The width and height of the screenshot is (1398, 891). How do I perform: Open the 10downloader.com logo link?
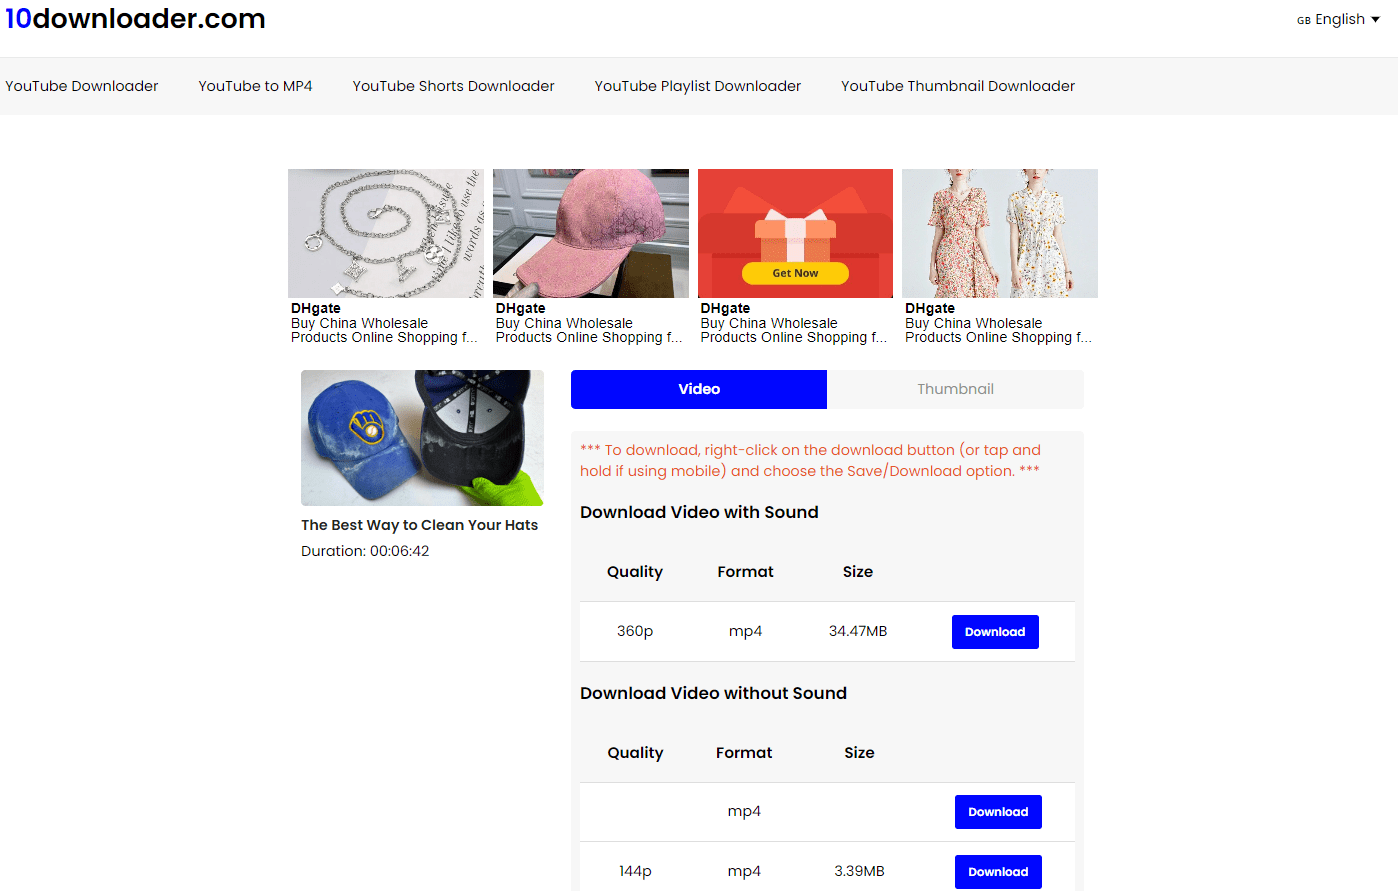pos(135,19)
